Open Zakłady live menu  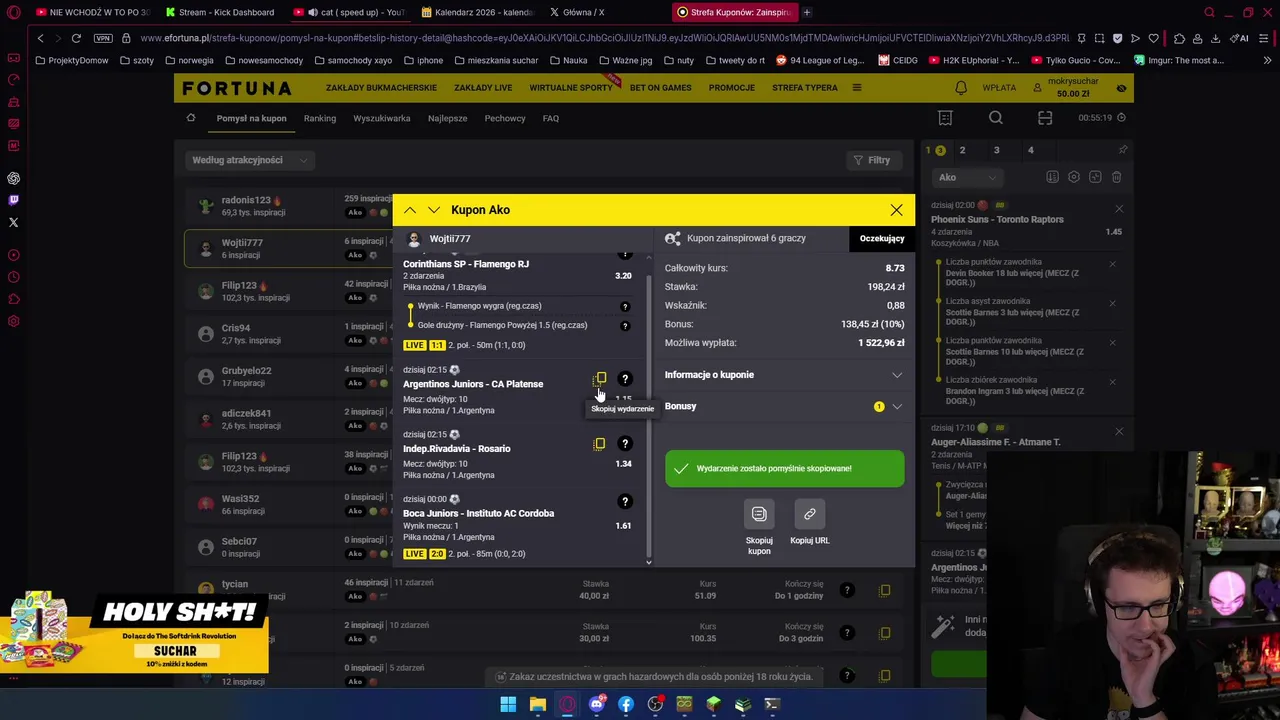[483, 88]
